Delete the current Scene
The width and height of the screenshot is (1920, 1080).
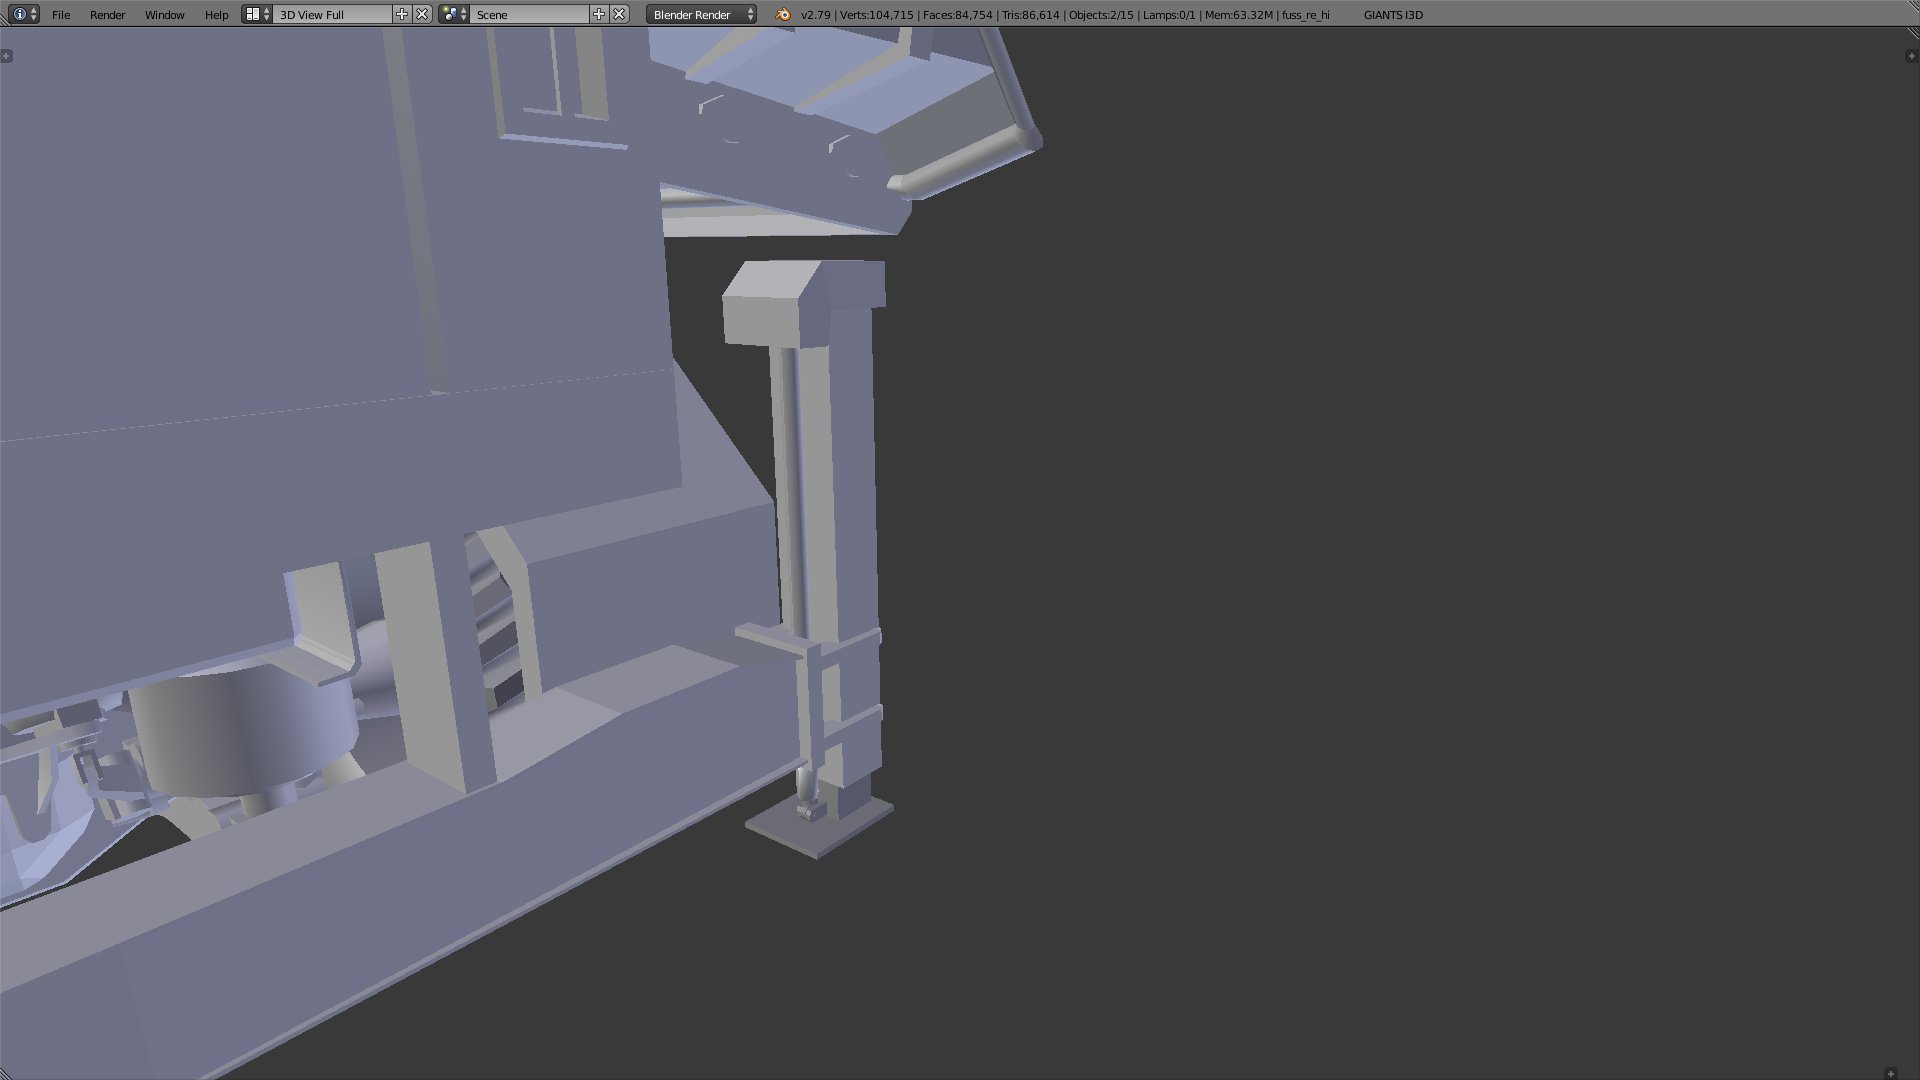619,14
